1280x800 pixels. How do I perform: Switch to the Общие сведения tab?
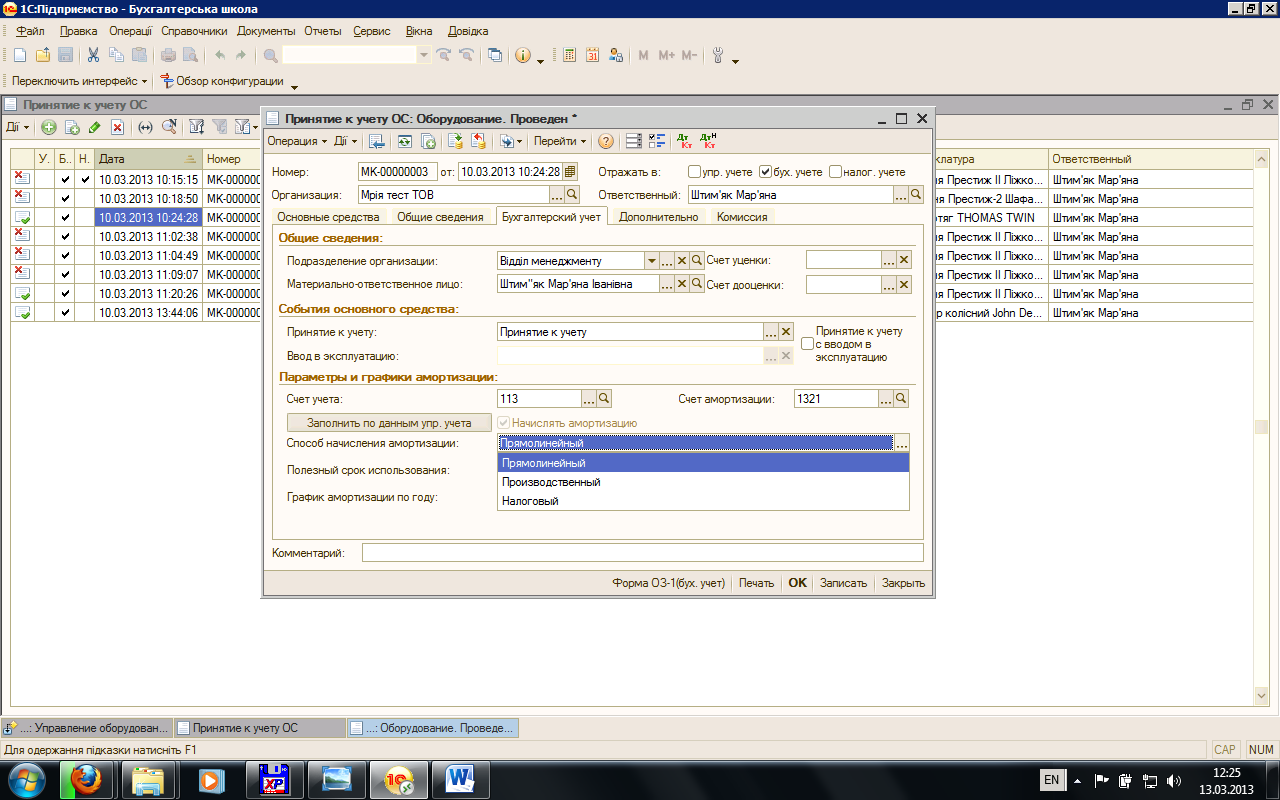pos(441,216)
